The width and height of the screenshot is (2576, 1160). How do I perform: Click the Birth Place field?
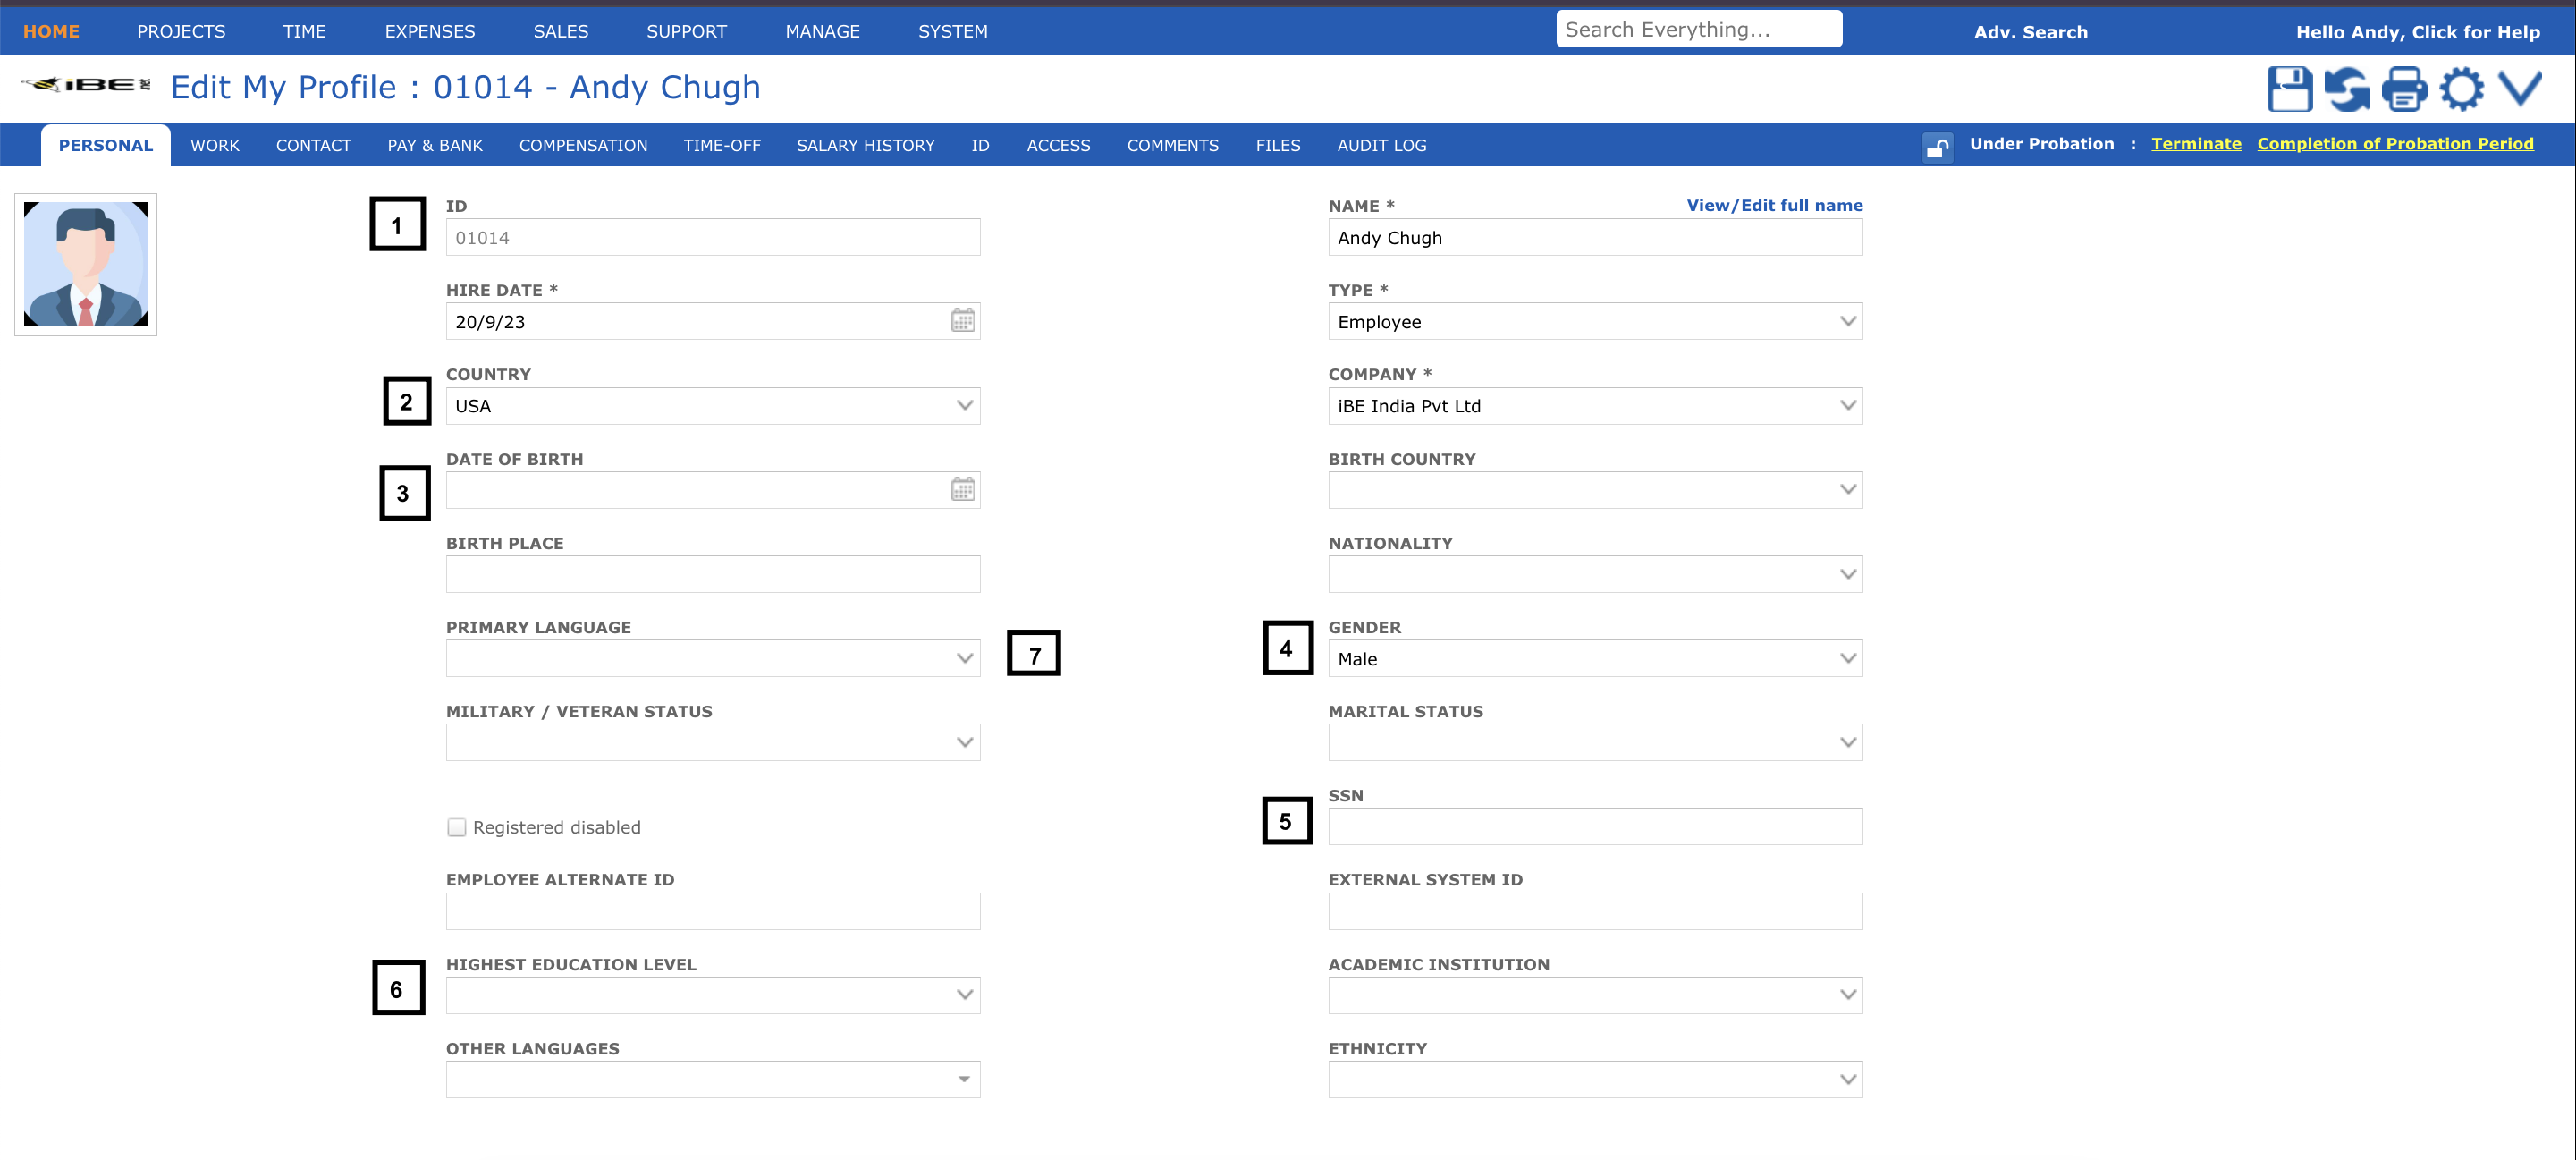click(x=713, y=574)
